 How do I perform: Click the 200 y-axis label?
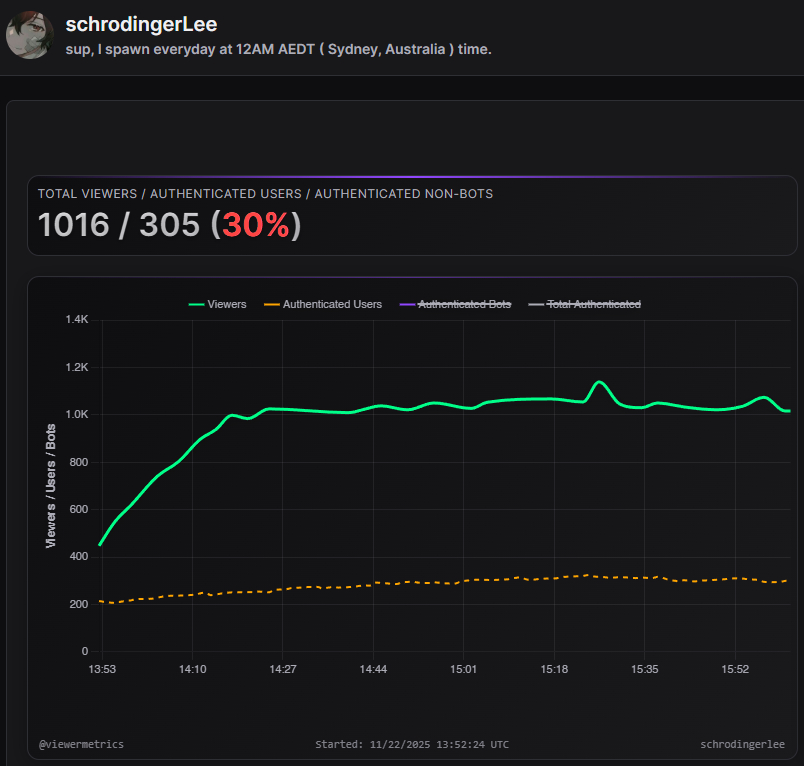pos(79,604)
